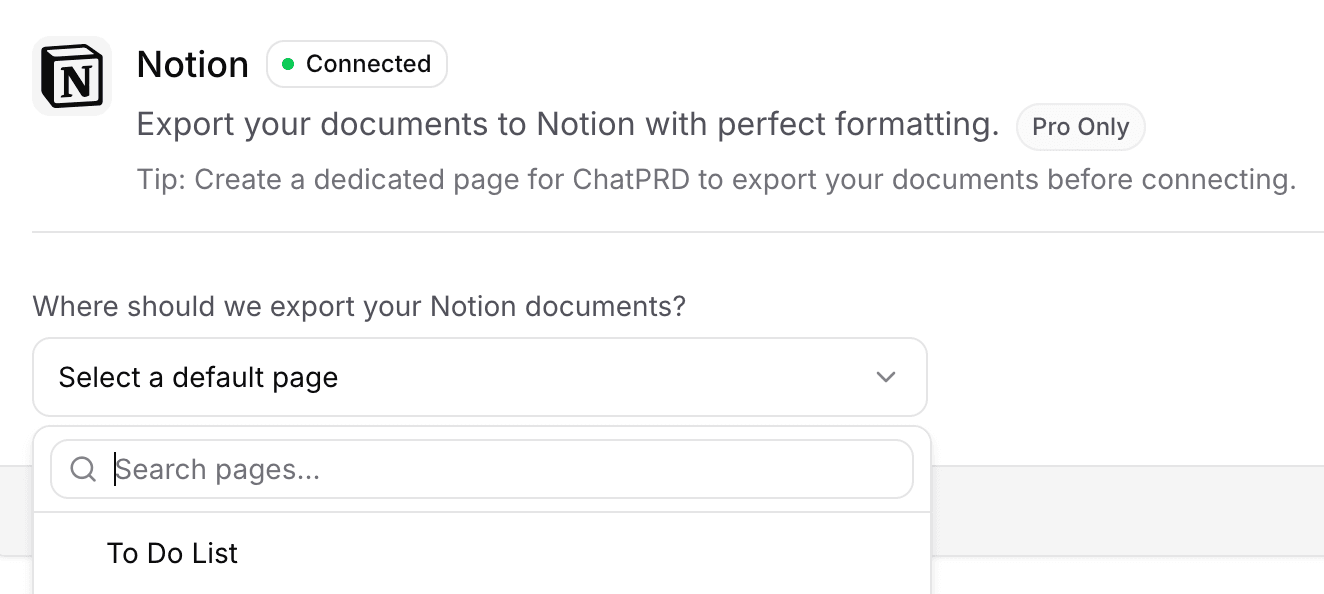Viewport: 1324px width, 594px height.
Task: Click the tip text about dedicated page
Action: tap(715, 180)
